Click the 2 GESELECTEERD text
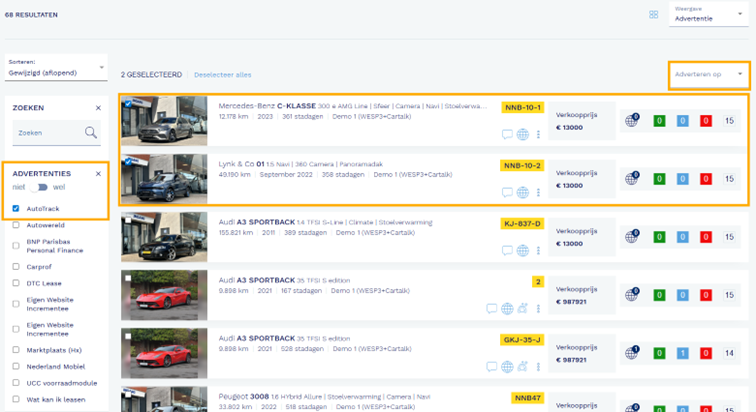Viewport: 756px width, 412px height. [151, 75]
